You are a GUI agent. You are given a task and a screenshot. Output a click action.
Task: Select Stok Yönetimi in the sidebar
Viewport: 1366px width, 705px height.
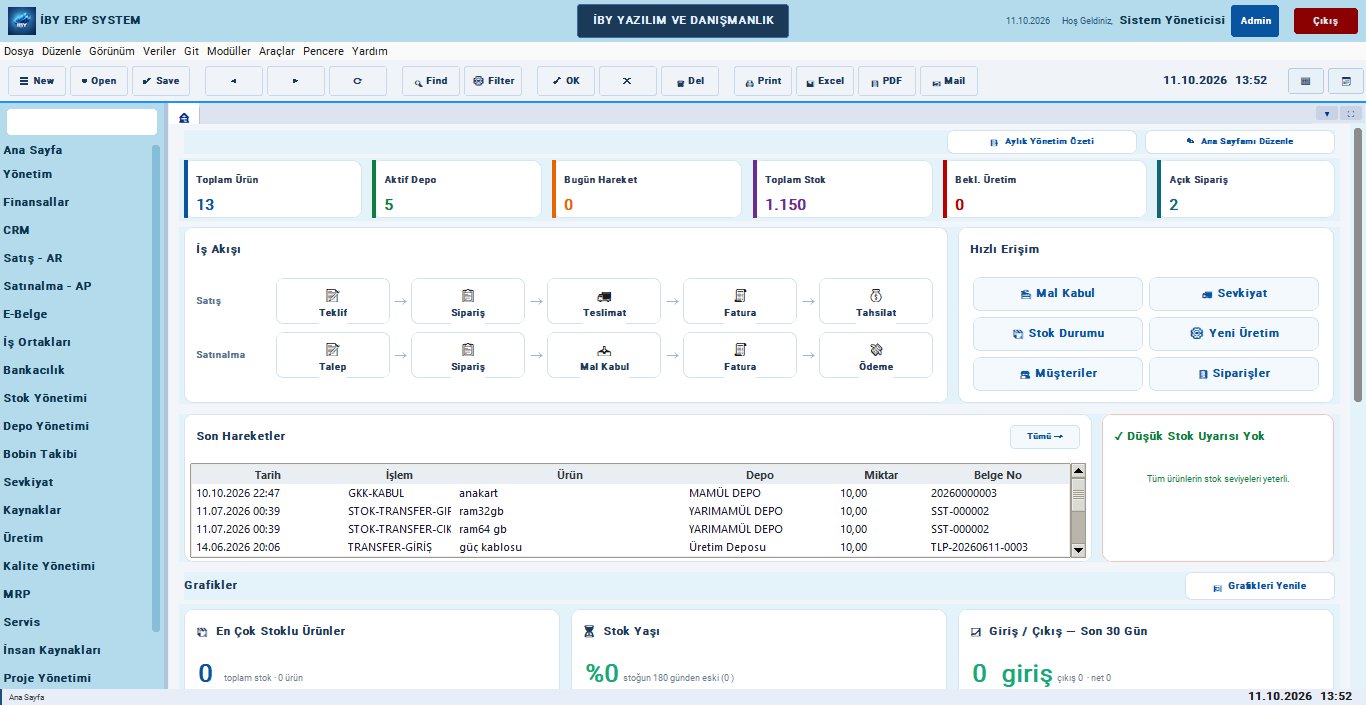pos(45,398)
